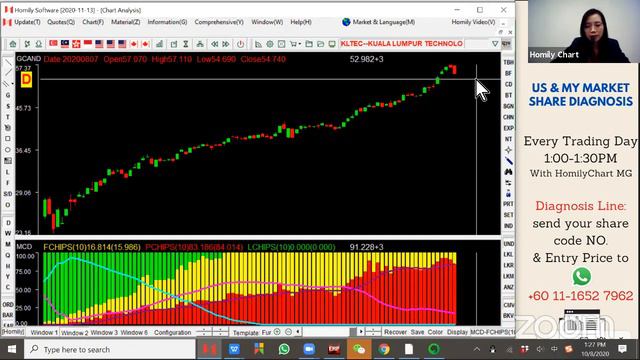Click the Windows taskbar search box
Viewport: 640px width, 360px height.
coord(110,349)
